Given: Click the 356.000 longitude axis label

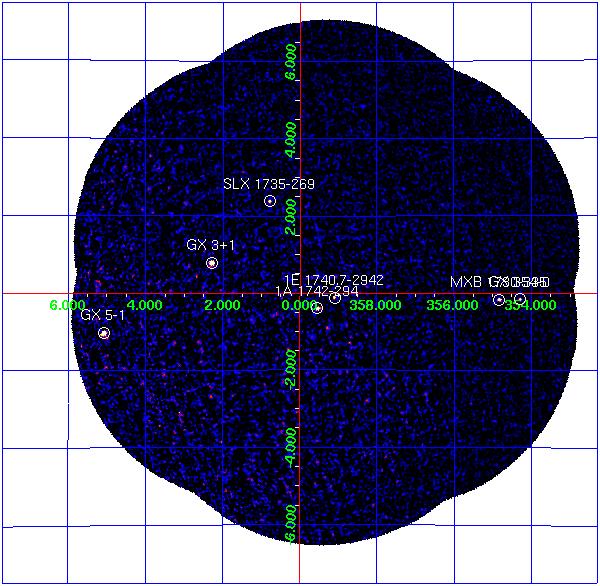Looking at the screenshot, I should click(x=453, y=305).
